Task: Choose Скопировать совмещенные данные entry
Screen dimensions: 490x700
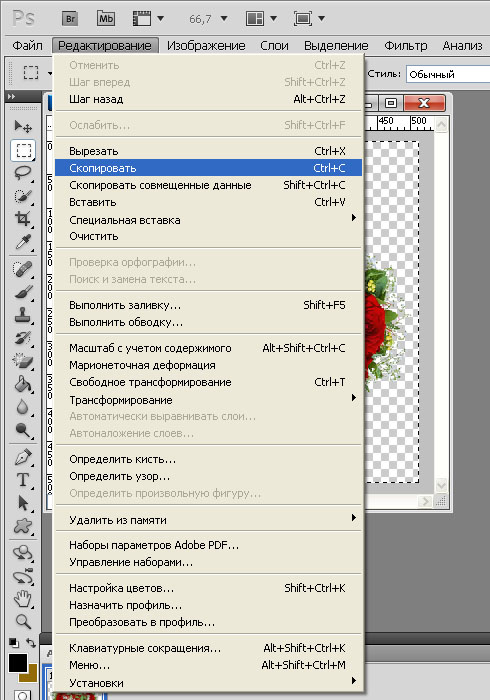Action: 208,185
